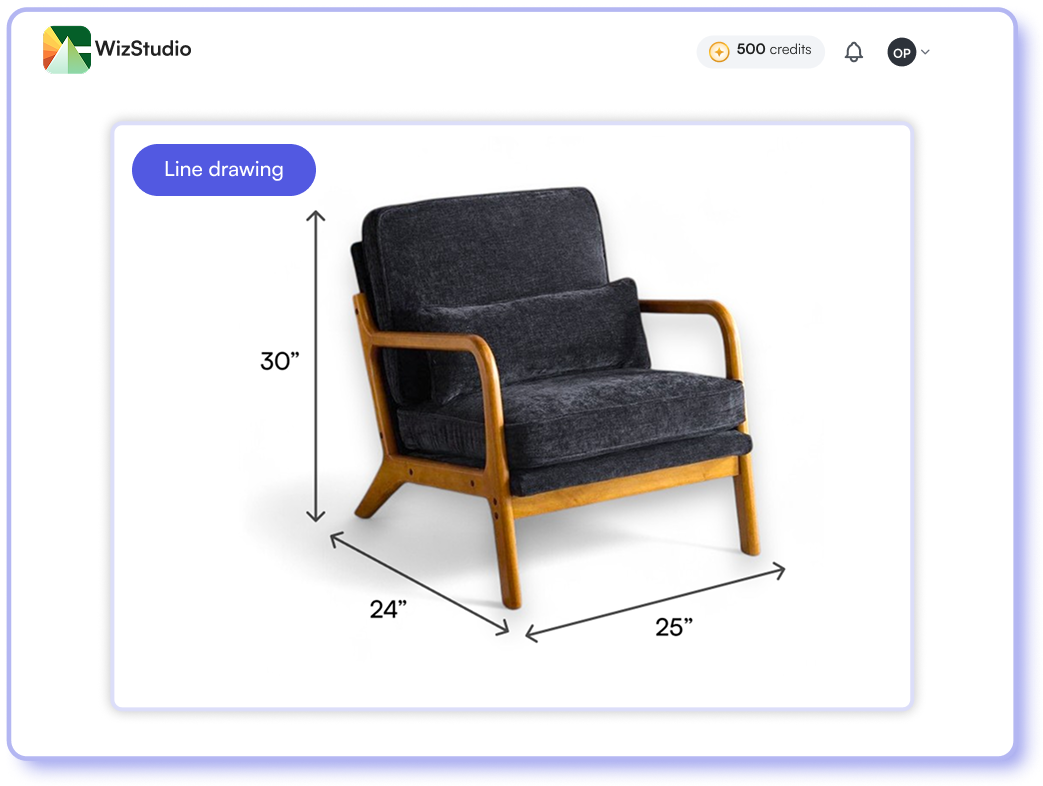Select the 30" height label

(280, 361)
